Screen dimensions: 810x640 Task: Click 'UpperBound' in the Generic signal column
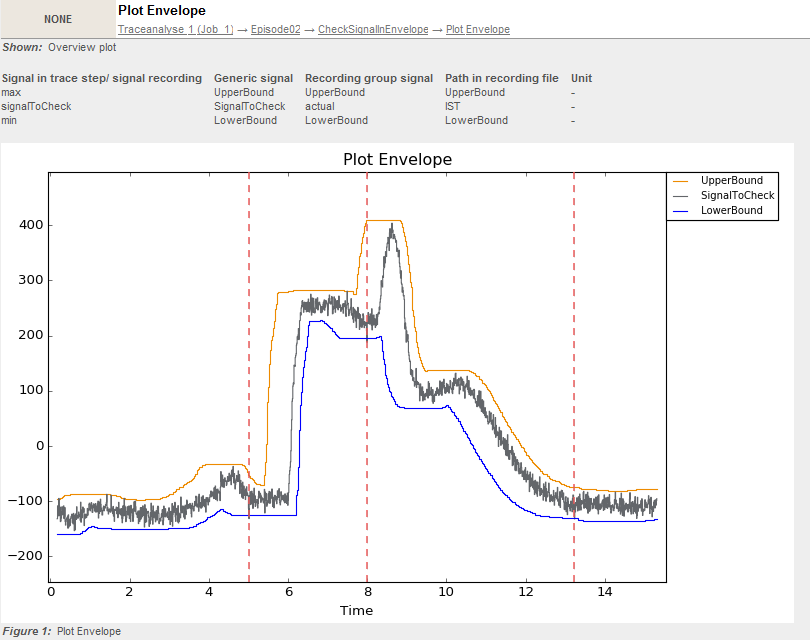244,92
